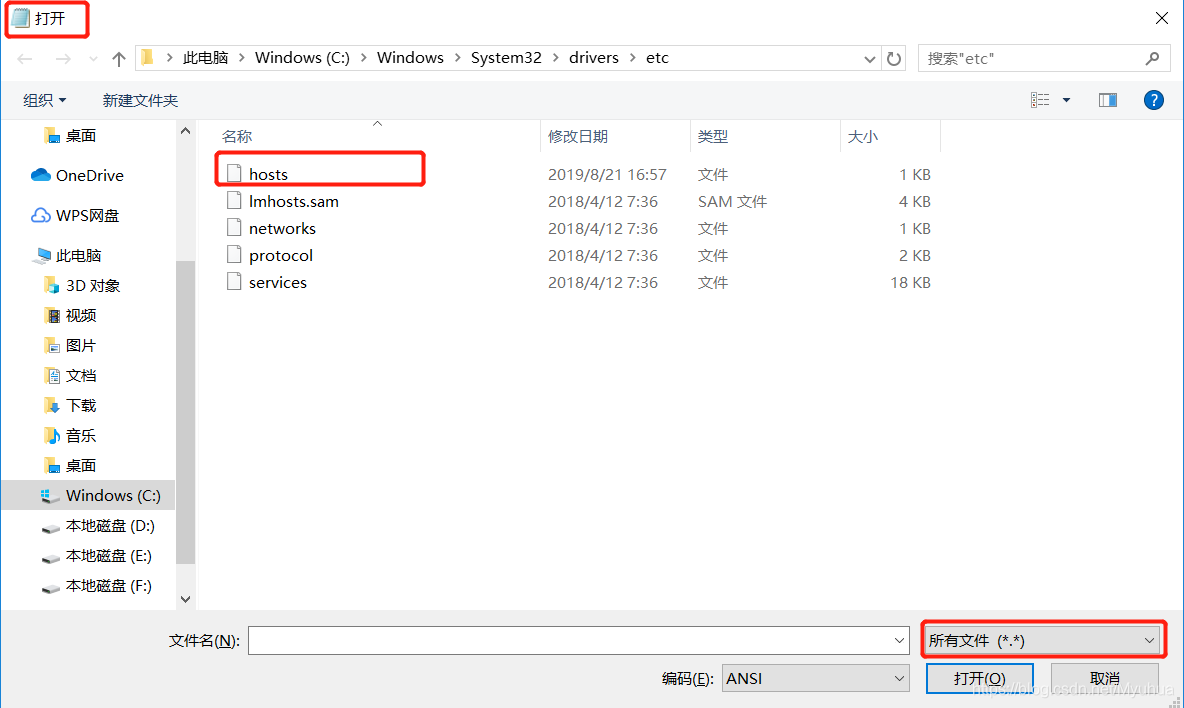This screenshot has width=1184, height=708.
Task: Expand the address bar history dropdown
Action: pyautogui.click(x=869, y=59)
